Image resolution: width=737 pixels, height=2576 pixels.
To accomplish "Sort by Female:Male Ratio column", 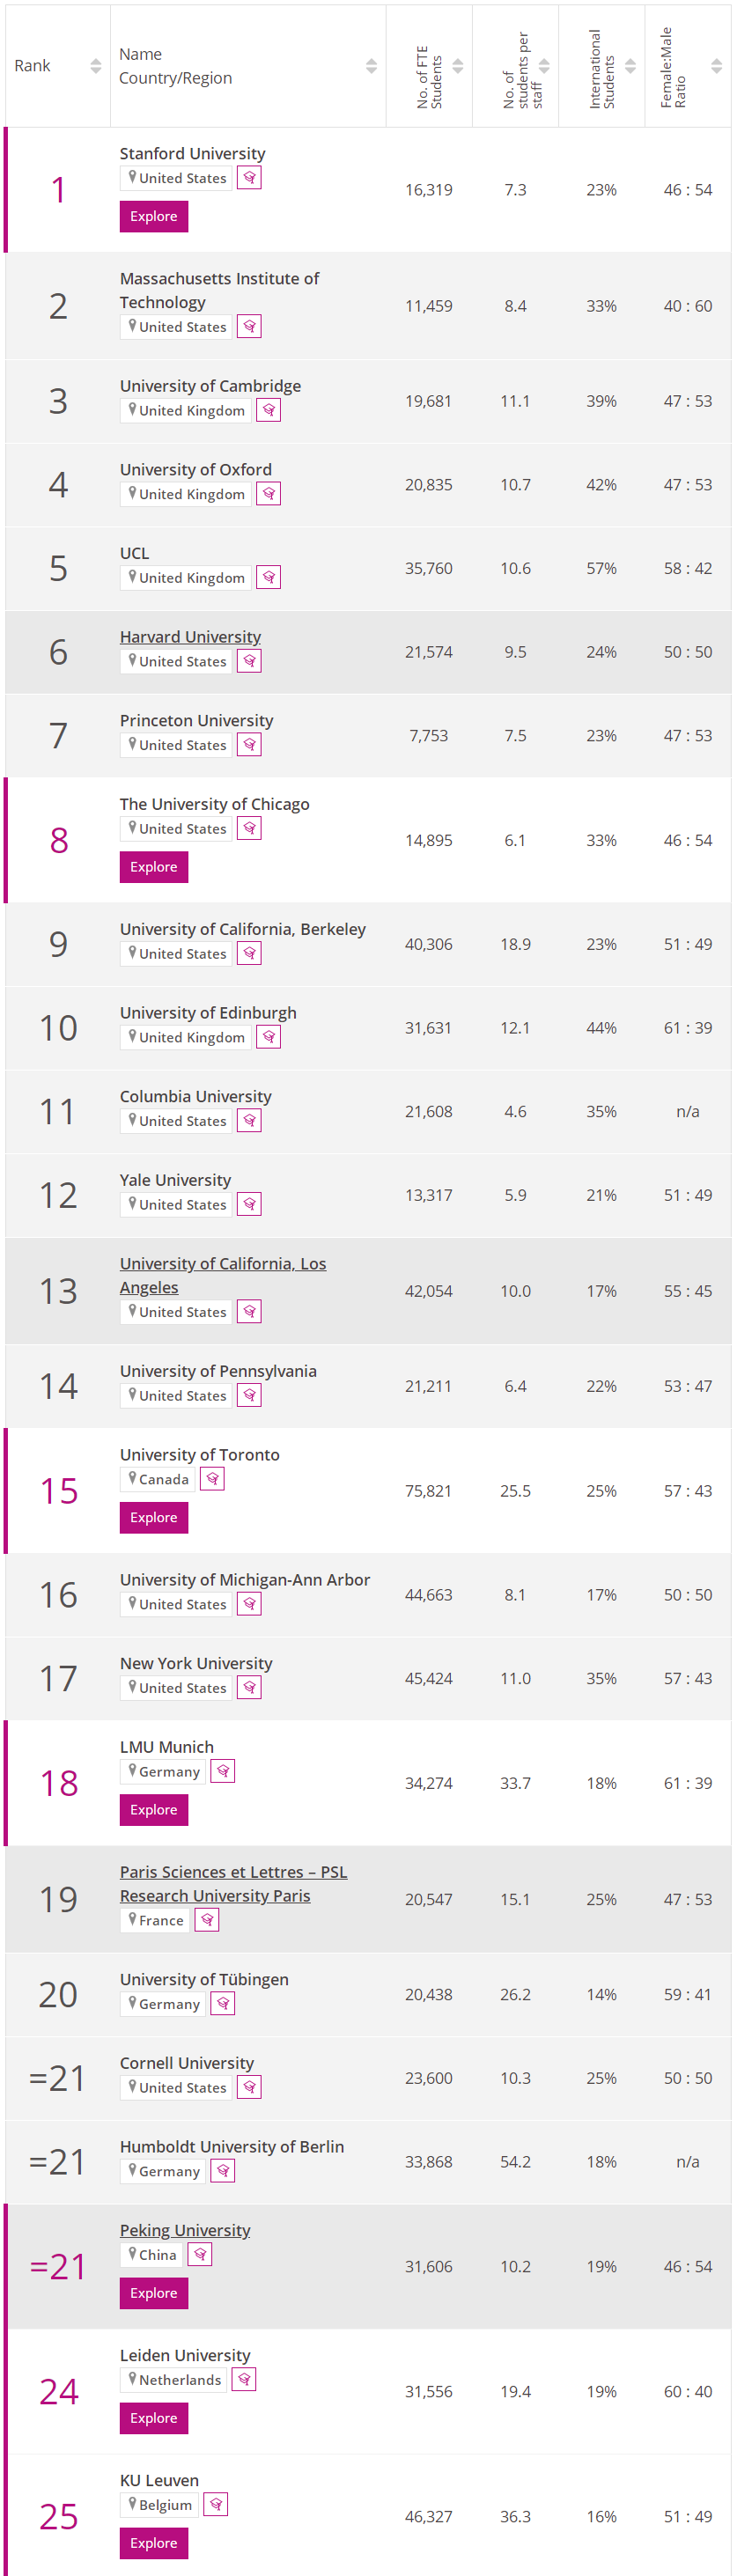I will point(716,66).
